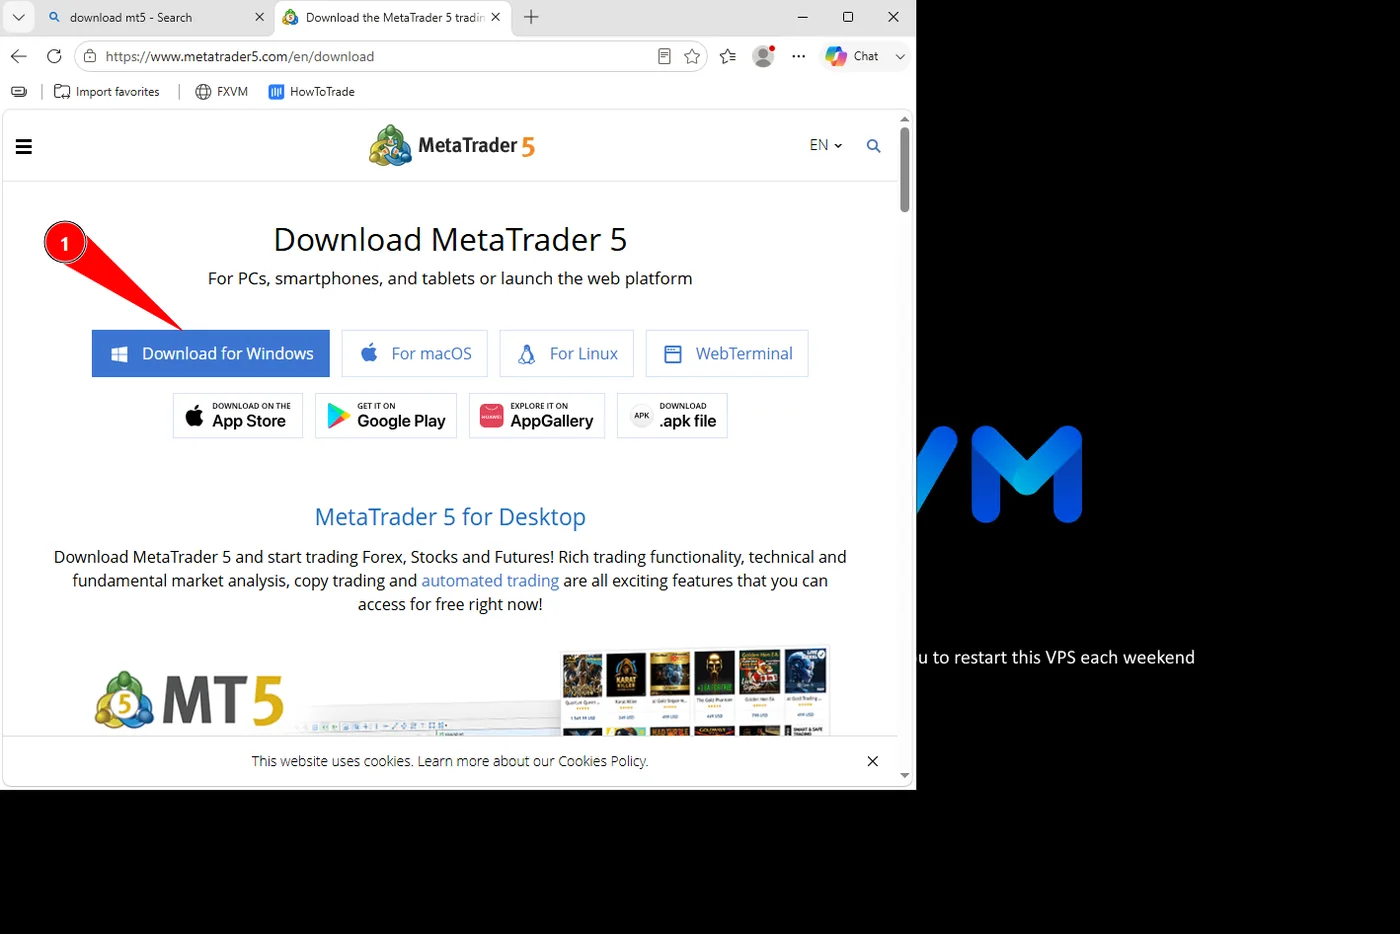Open browser Settings and more menu
Viewport: 1400px width, 934px height.
point(798,57)
